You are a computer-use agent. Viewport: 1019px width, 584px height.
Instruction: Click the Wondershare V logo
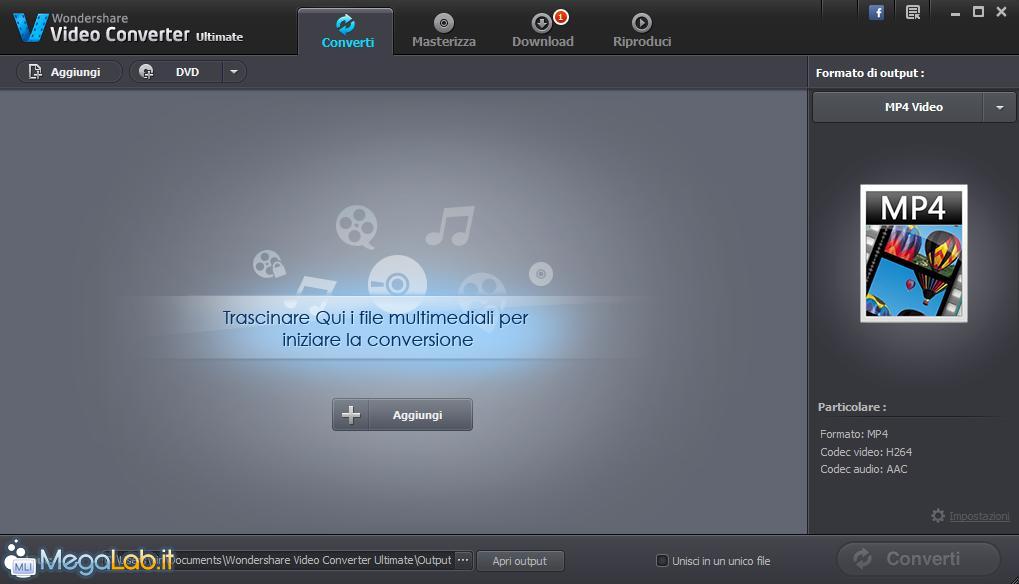pos(31,27)
